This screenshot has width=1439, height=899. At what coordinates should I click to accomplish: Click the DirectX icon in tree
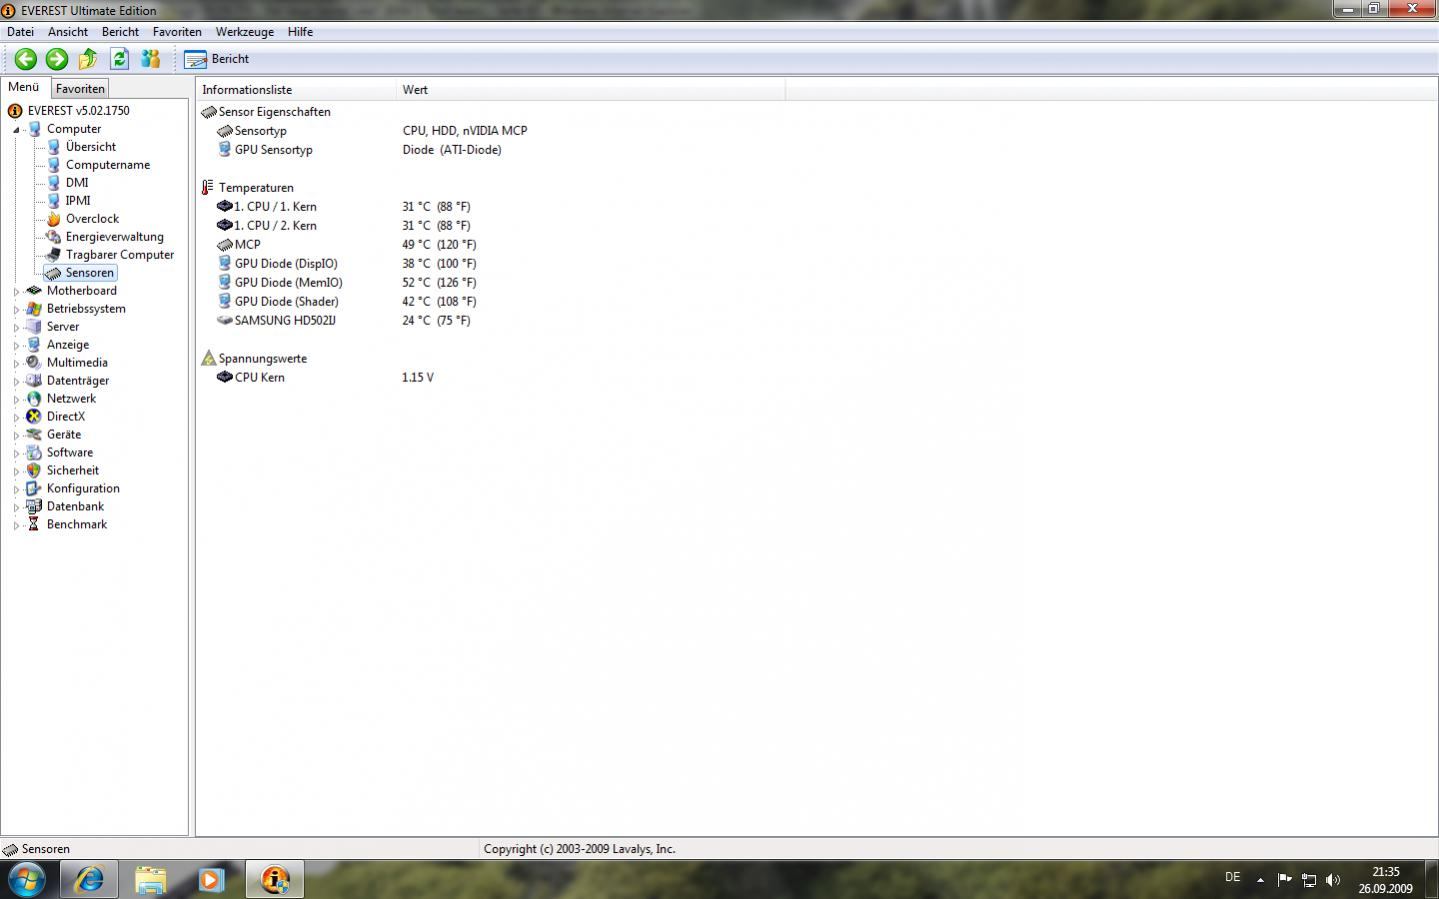pyautogui.click(x=34, y=417)
